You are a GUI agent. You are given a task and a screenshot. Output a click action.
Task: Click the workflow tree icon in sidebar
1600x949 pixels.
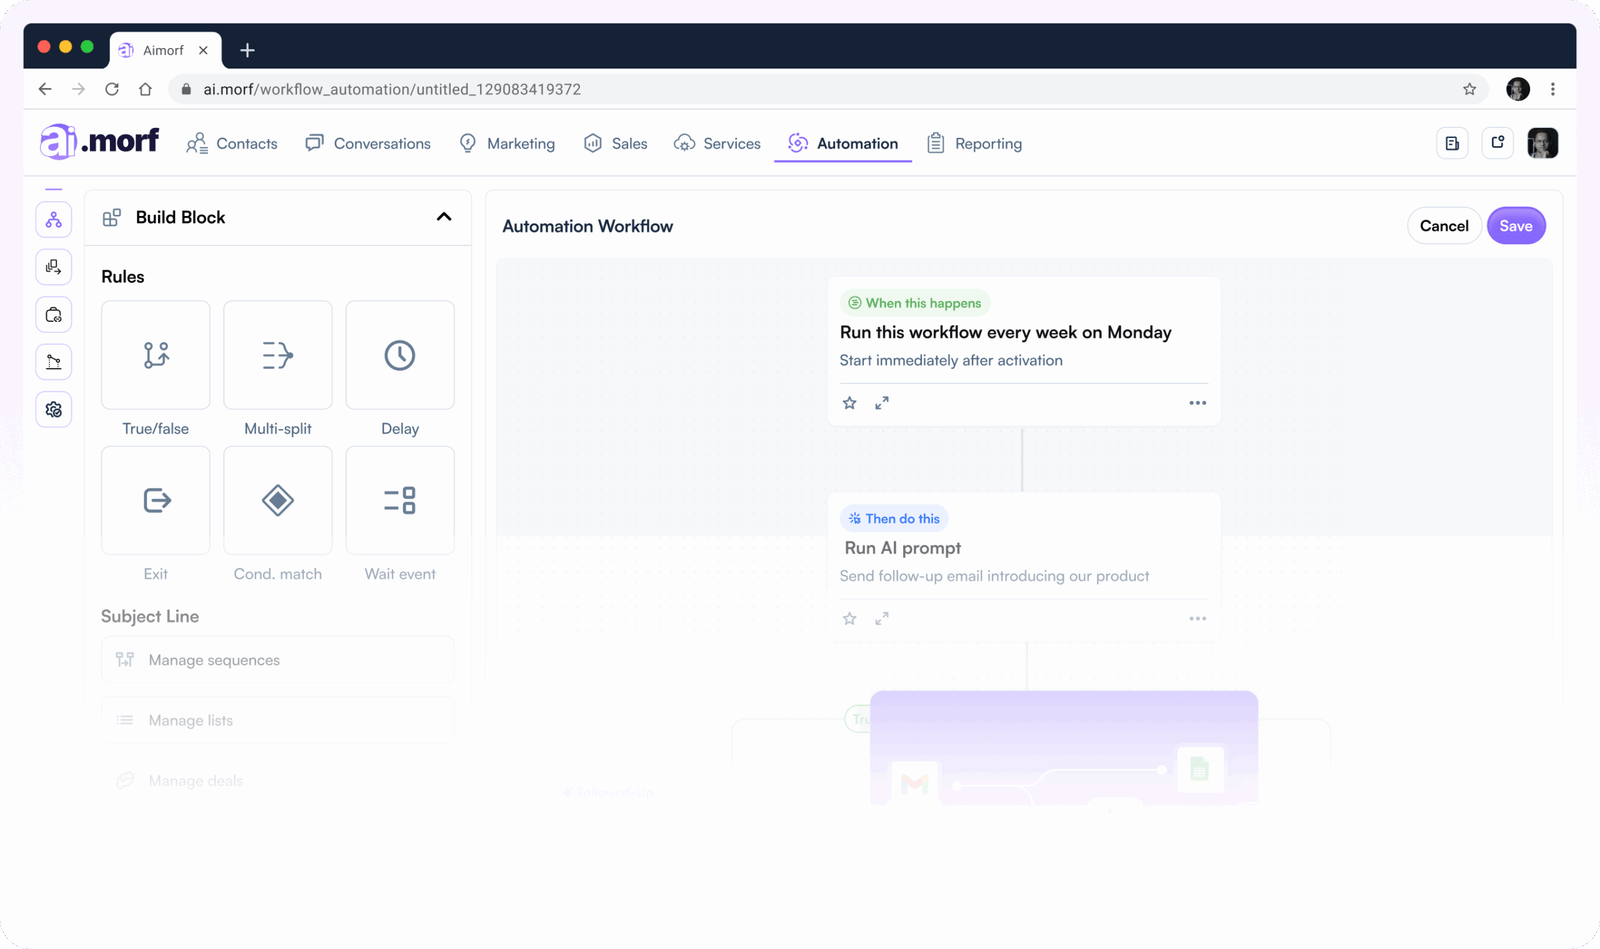54,220
